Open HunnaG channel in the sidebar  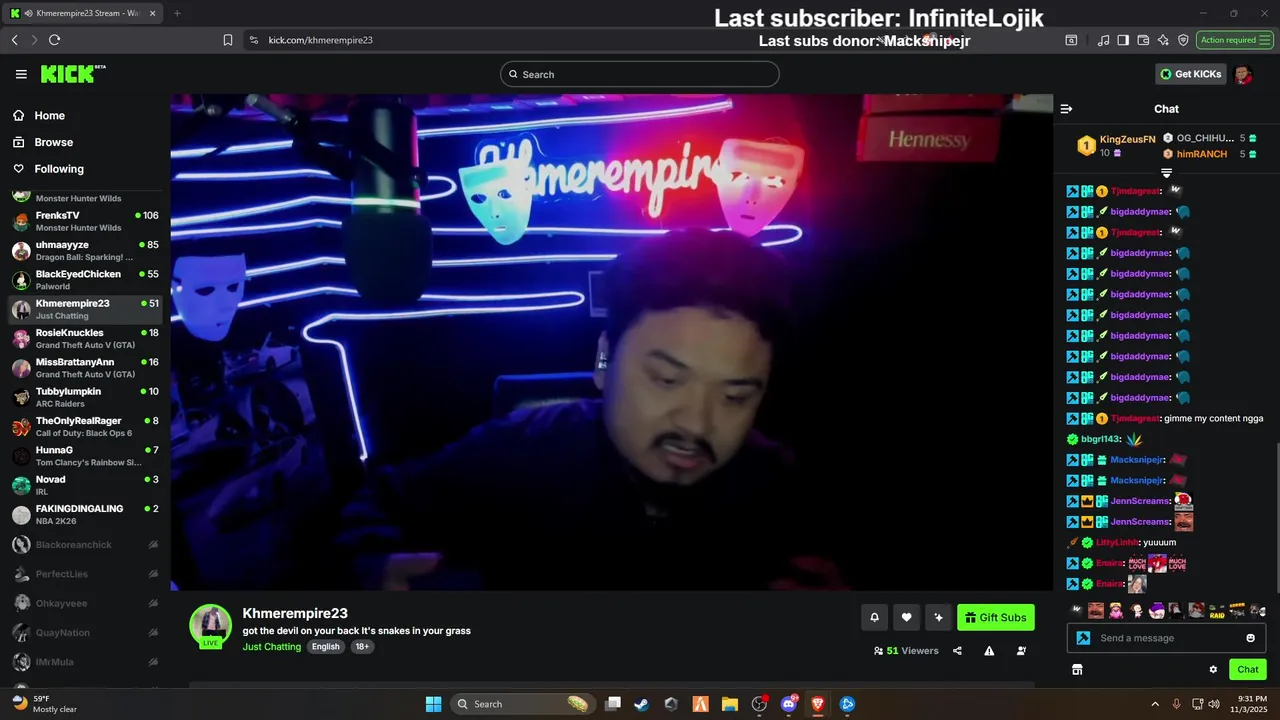[x=85, y=456]
